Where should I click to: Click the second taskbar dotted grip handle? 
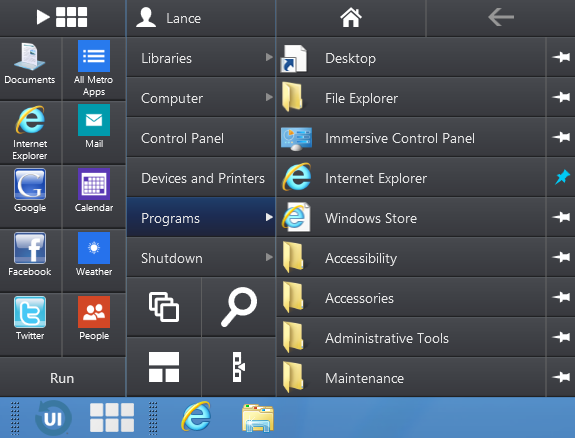tap(153, 418)
